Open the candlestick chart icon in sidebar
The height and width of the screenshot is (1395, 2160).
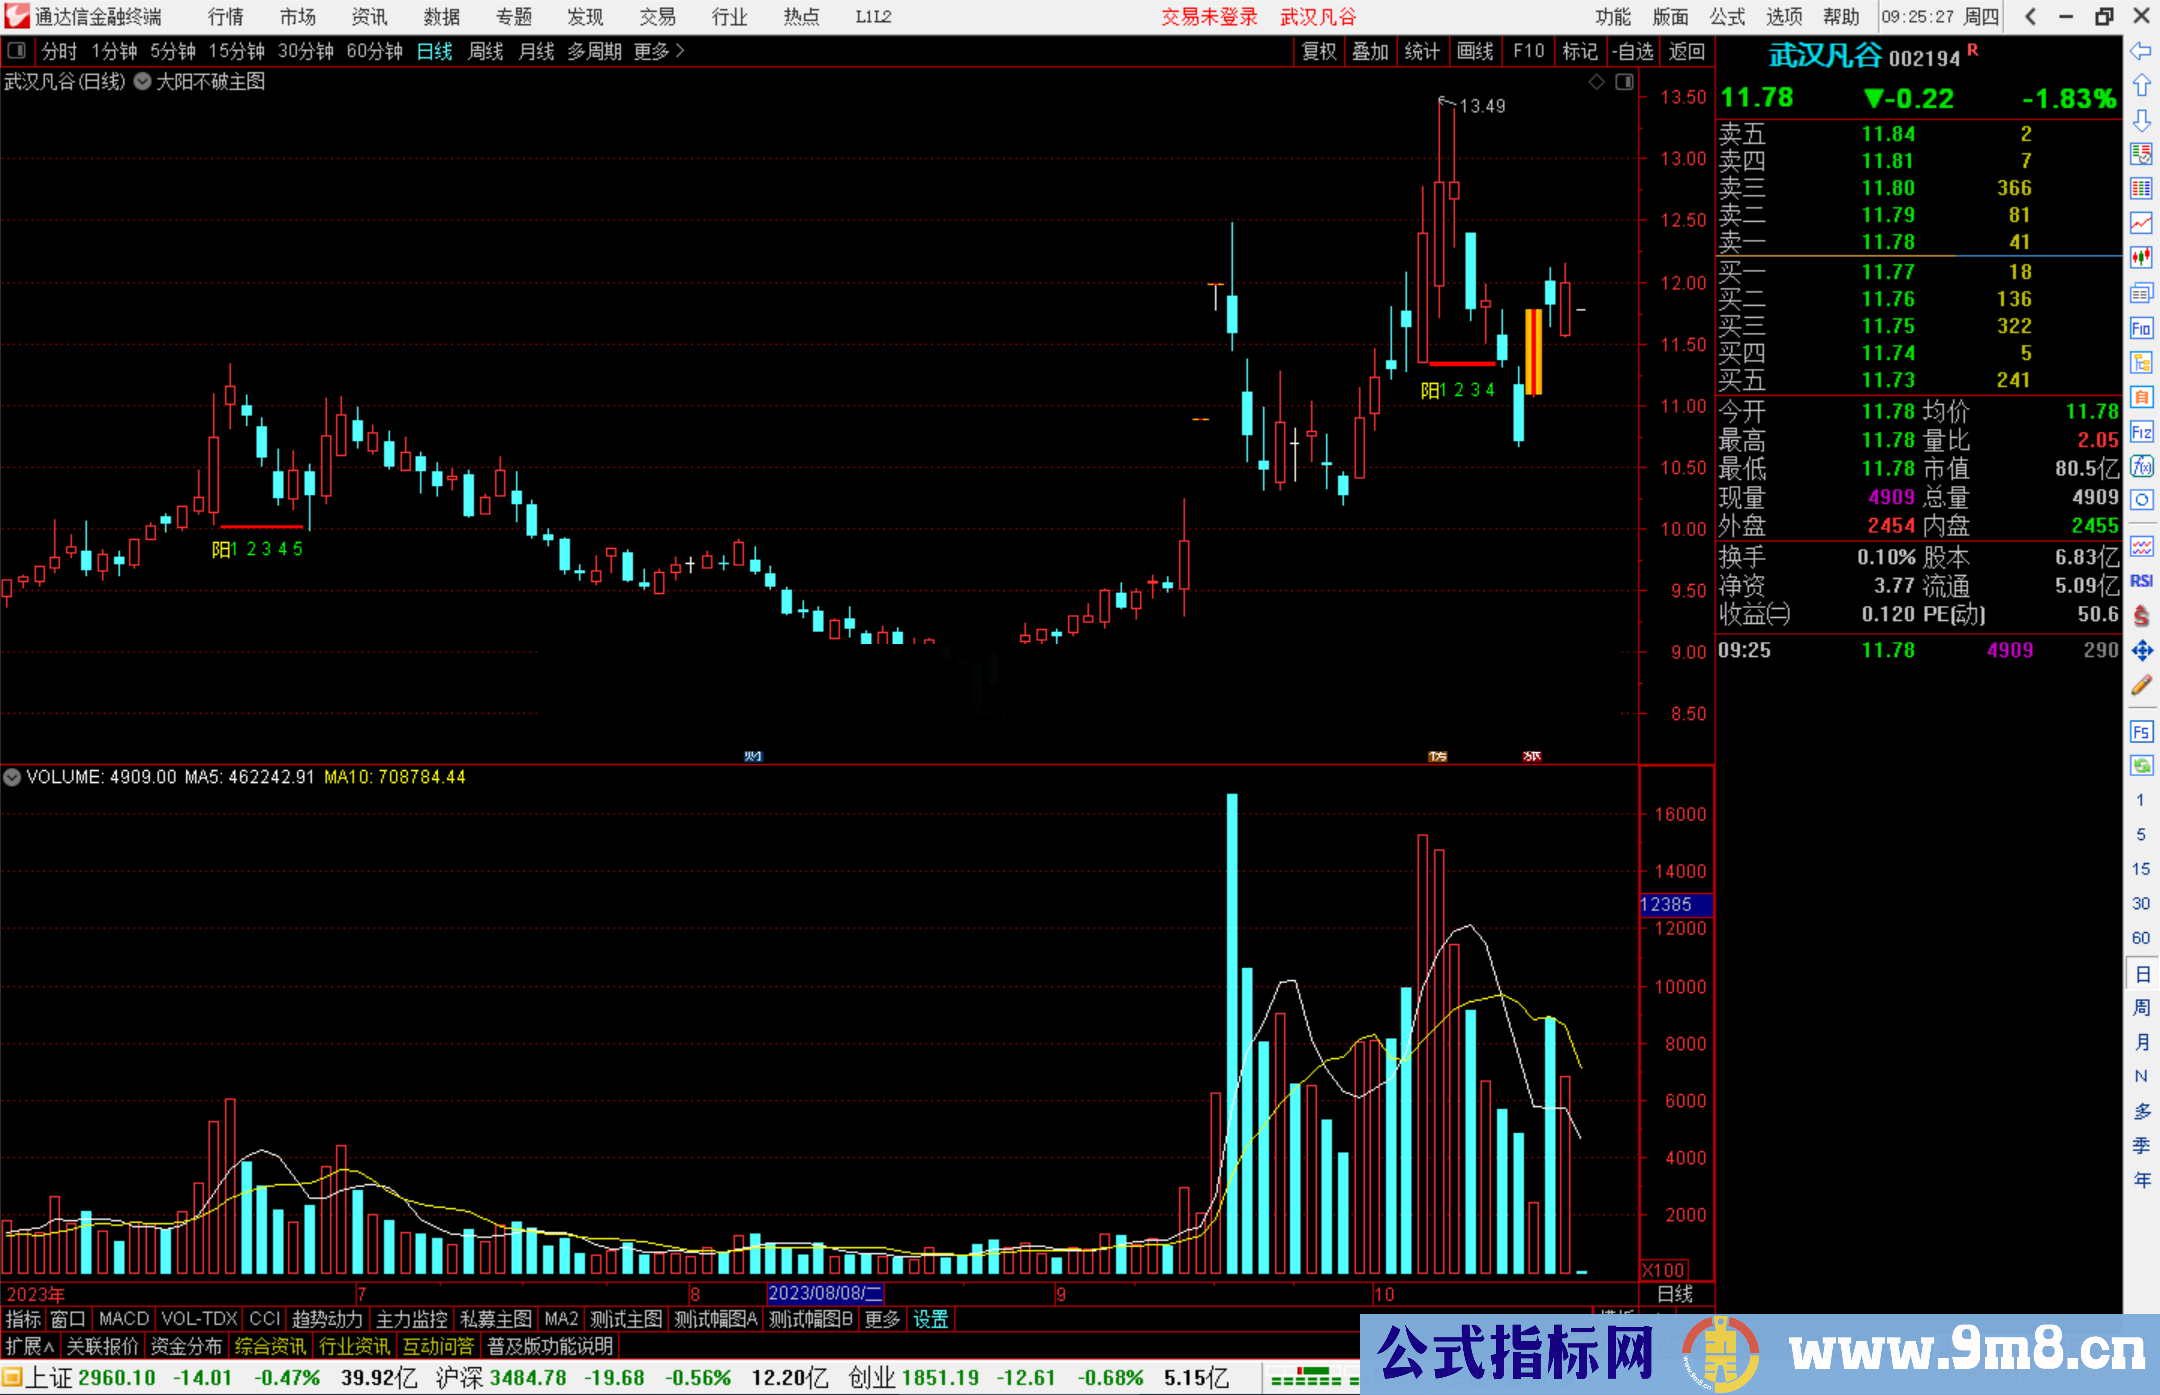[x=2141, y=258]
